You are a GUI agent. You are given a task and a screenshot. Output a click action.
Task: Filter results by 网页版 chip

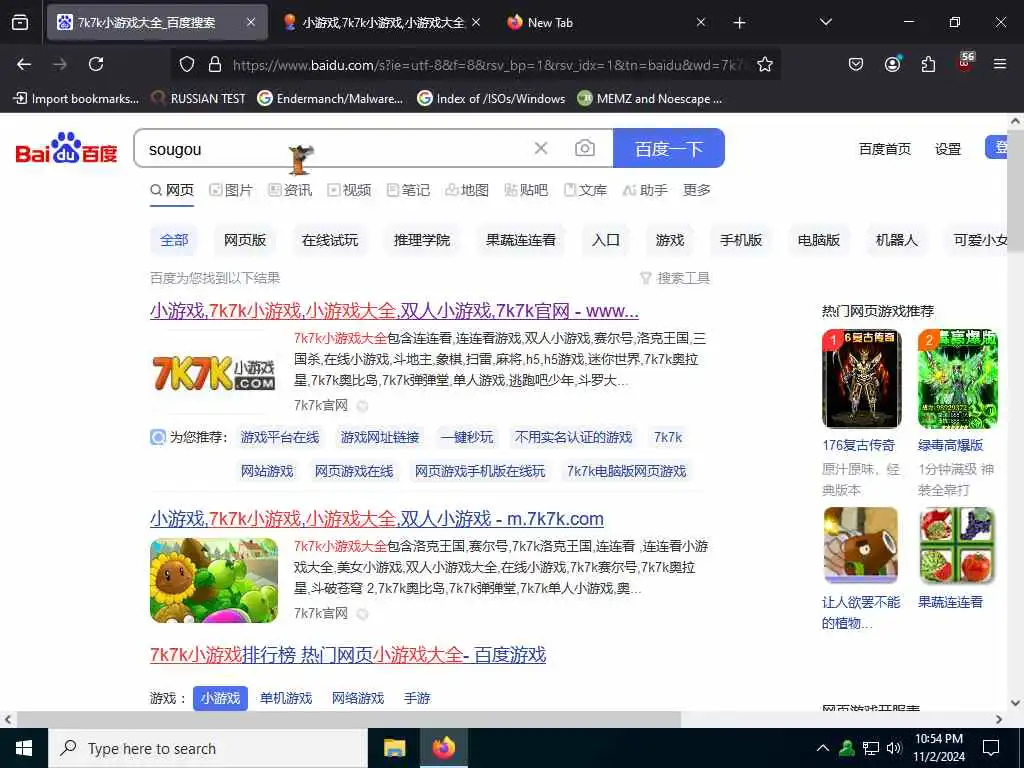[x=245, y=240]
